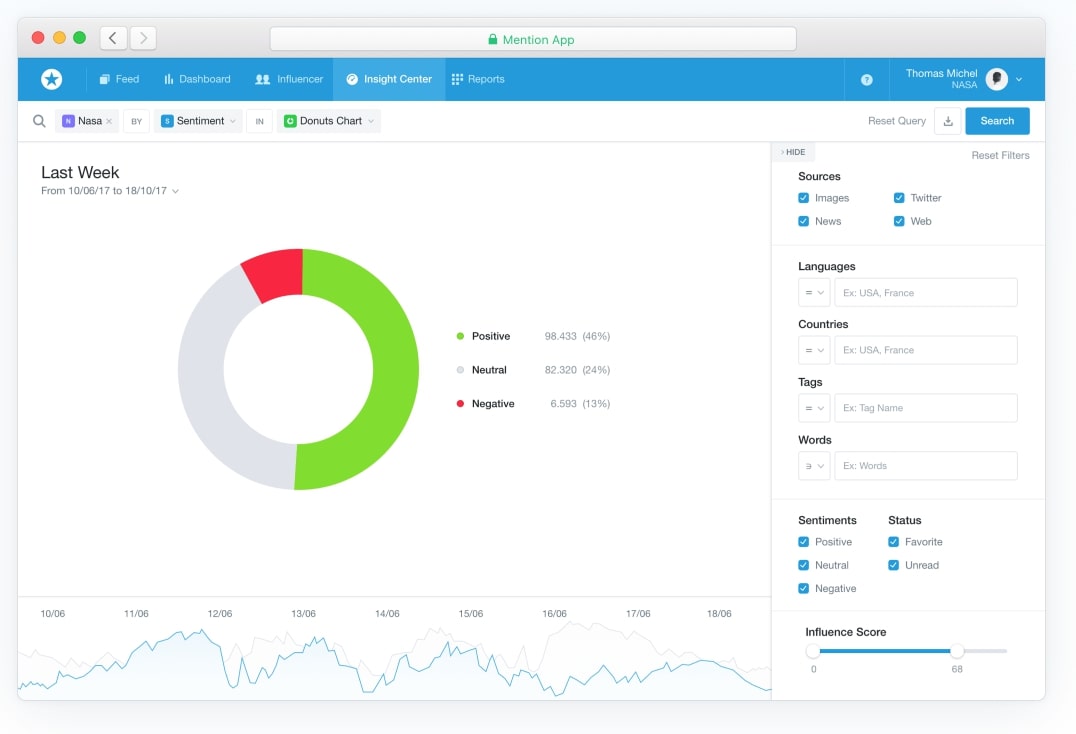Collapse the filters panel with HIDE
This screenshot has height=734, width=1076.
tap(793, 152)
